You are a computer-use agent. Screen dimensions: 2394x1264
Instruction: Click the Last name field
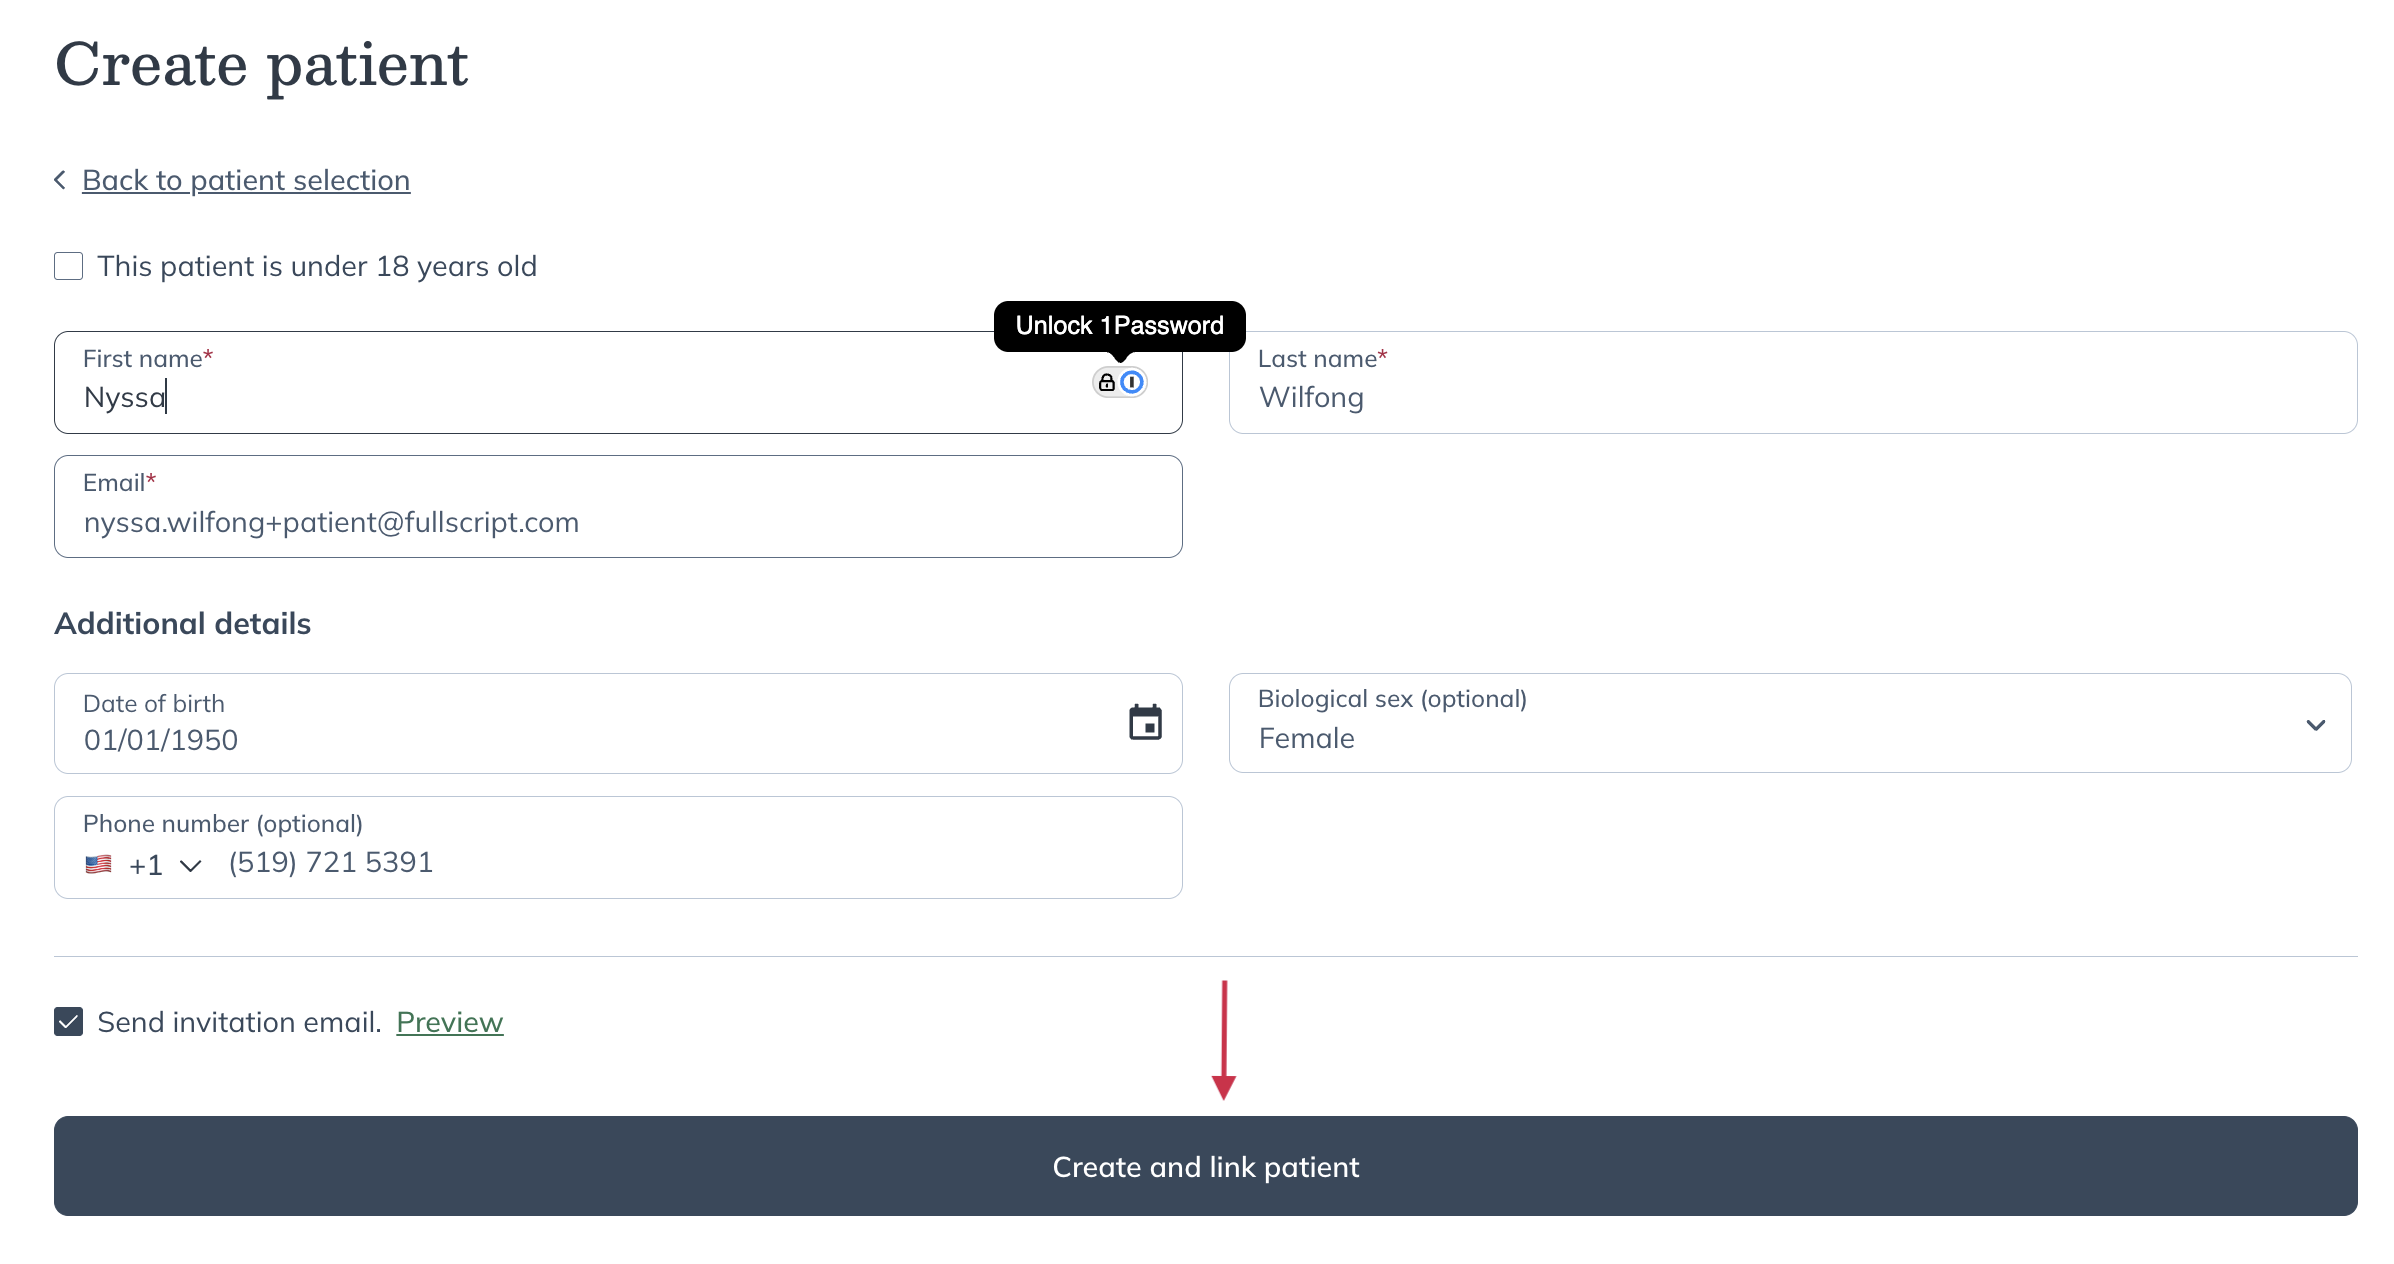[x=1790, y=398]
